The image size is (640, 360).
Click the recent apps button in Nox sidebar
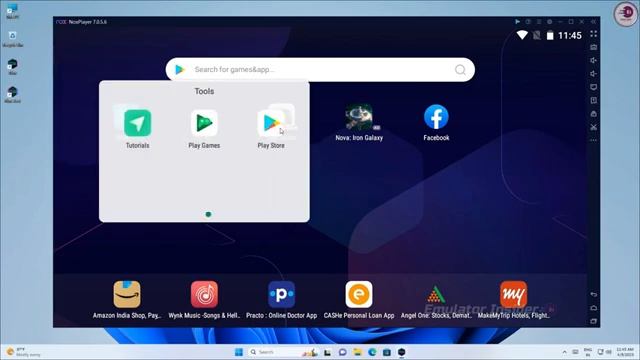click(x=593, y=321)
